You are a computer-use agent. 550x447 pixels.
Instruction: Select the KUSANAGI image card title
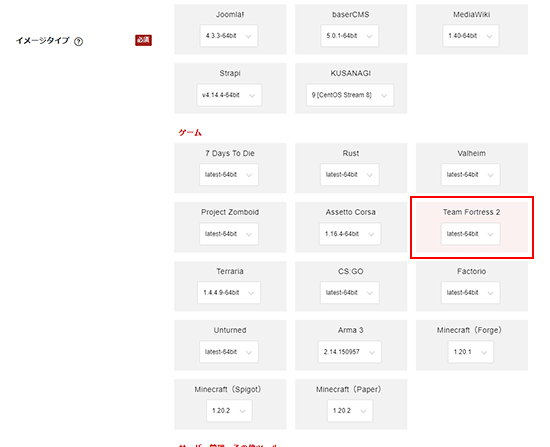coord(350,73)
